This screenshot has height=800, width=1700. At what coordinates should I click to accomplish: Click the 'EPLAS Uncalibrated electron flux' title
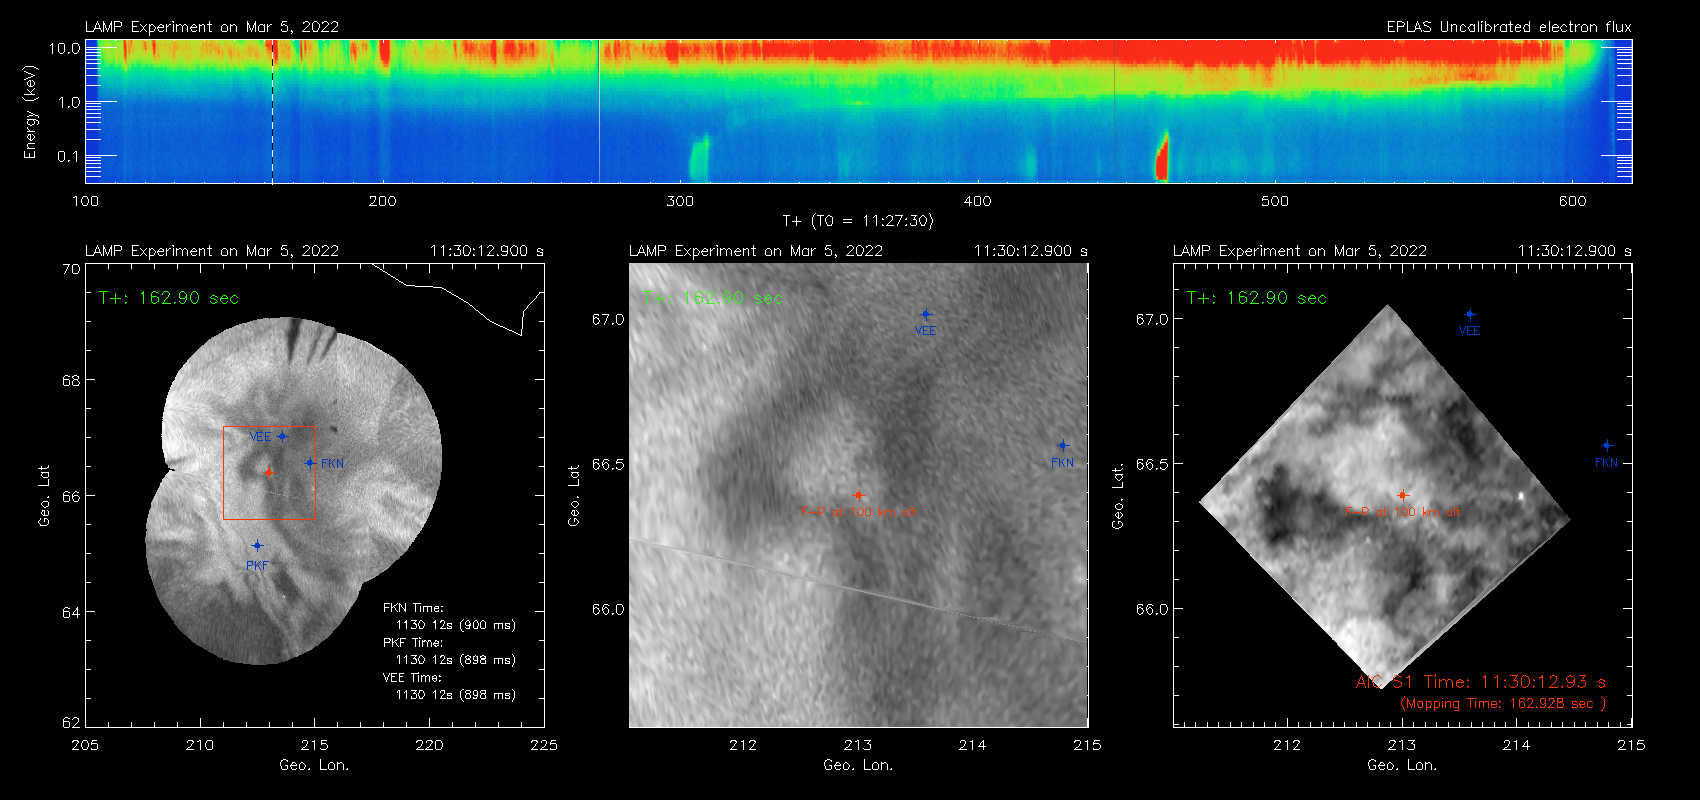tap(1509, 27)
